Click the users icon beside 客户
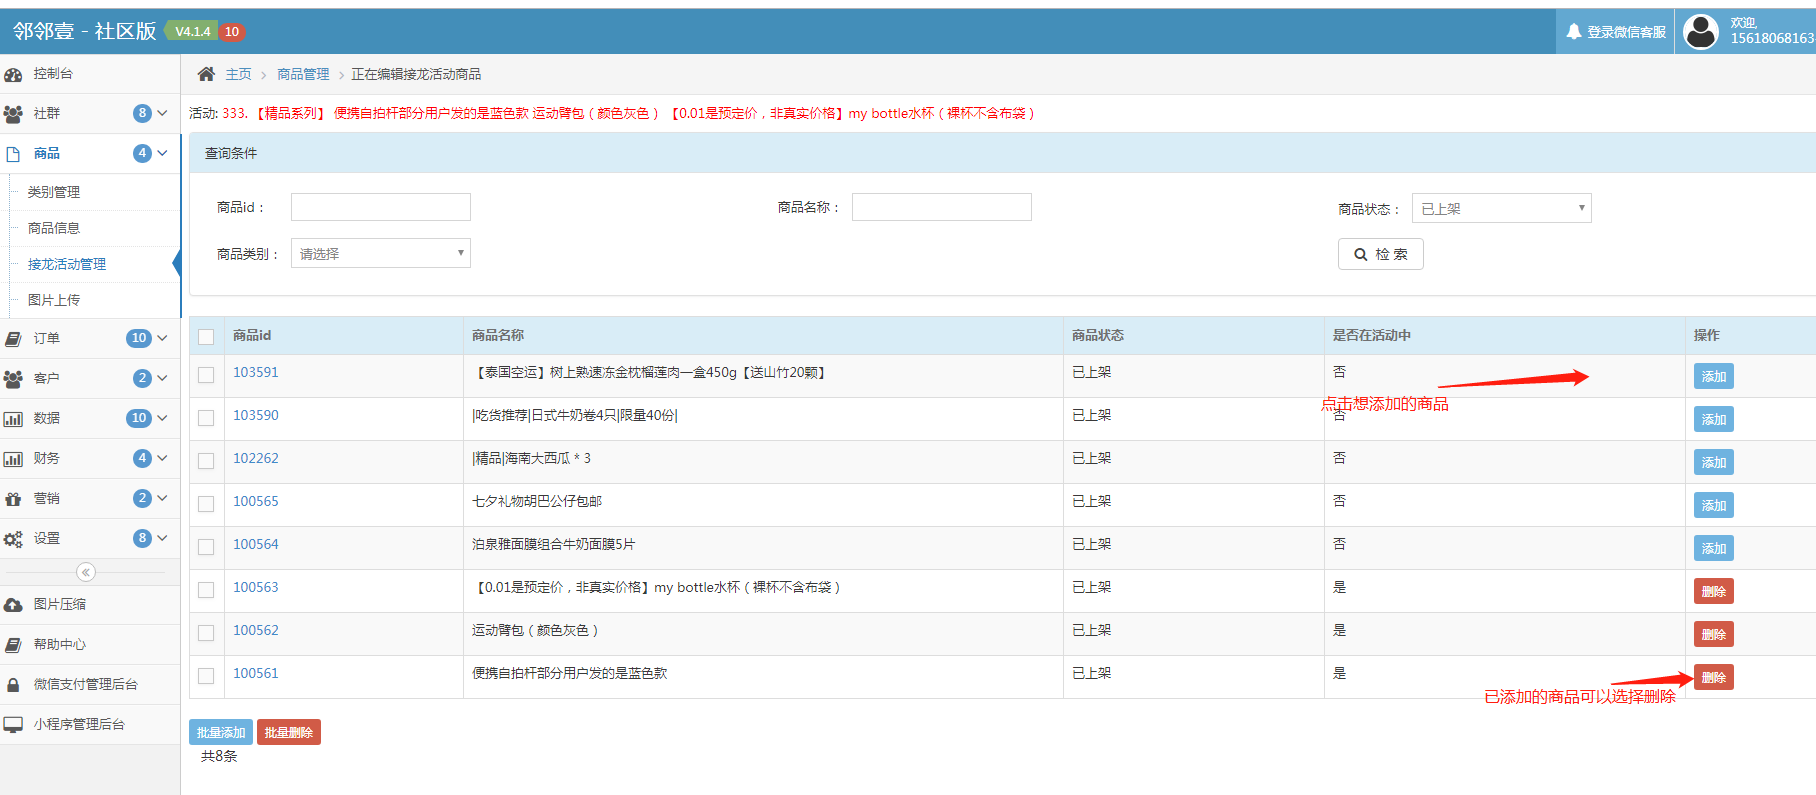 (13, 379)
